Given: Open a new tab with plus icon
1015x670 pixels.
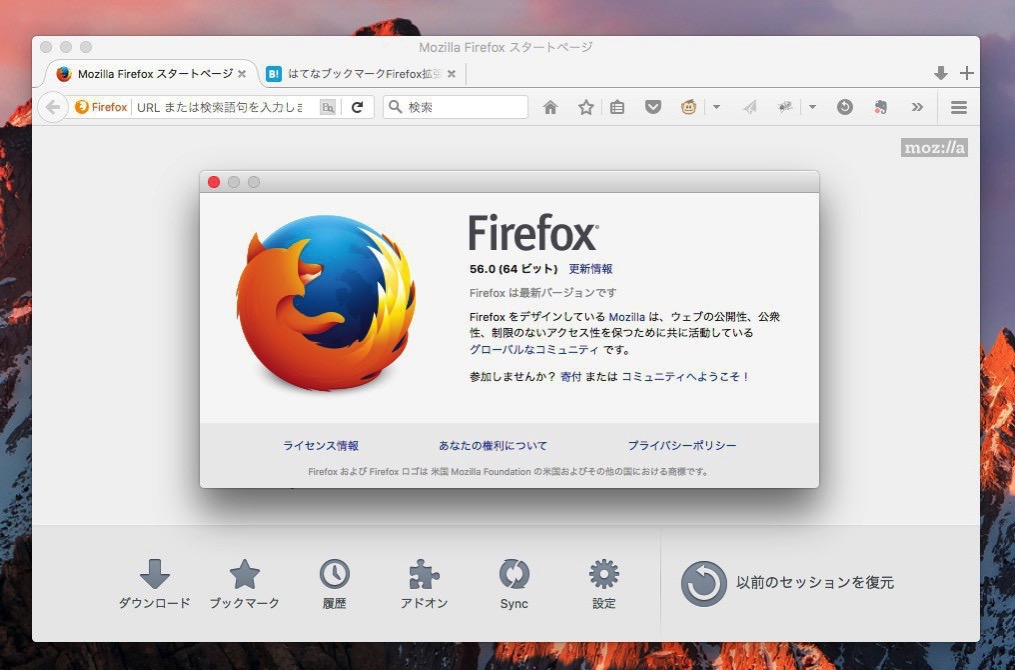Looking at the screenshot, I should pyautogui.click(x=966, y=73).
